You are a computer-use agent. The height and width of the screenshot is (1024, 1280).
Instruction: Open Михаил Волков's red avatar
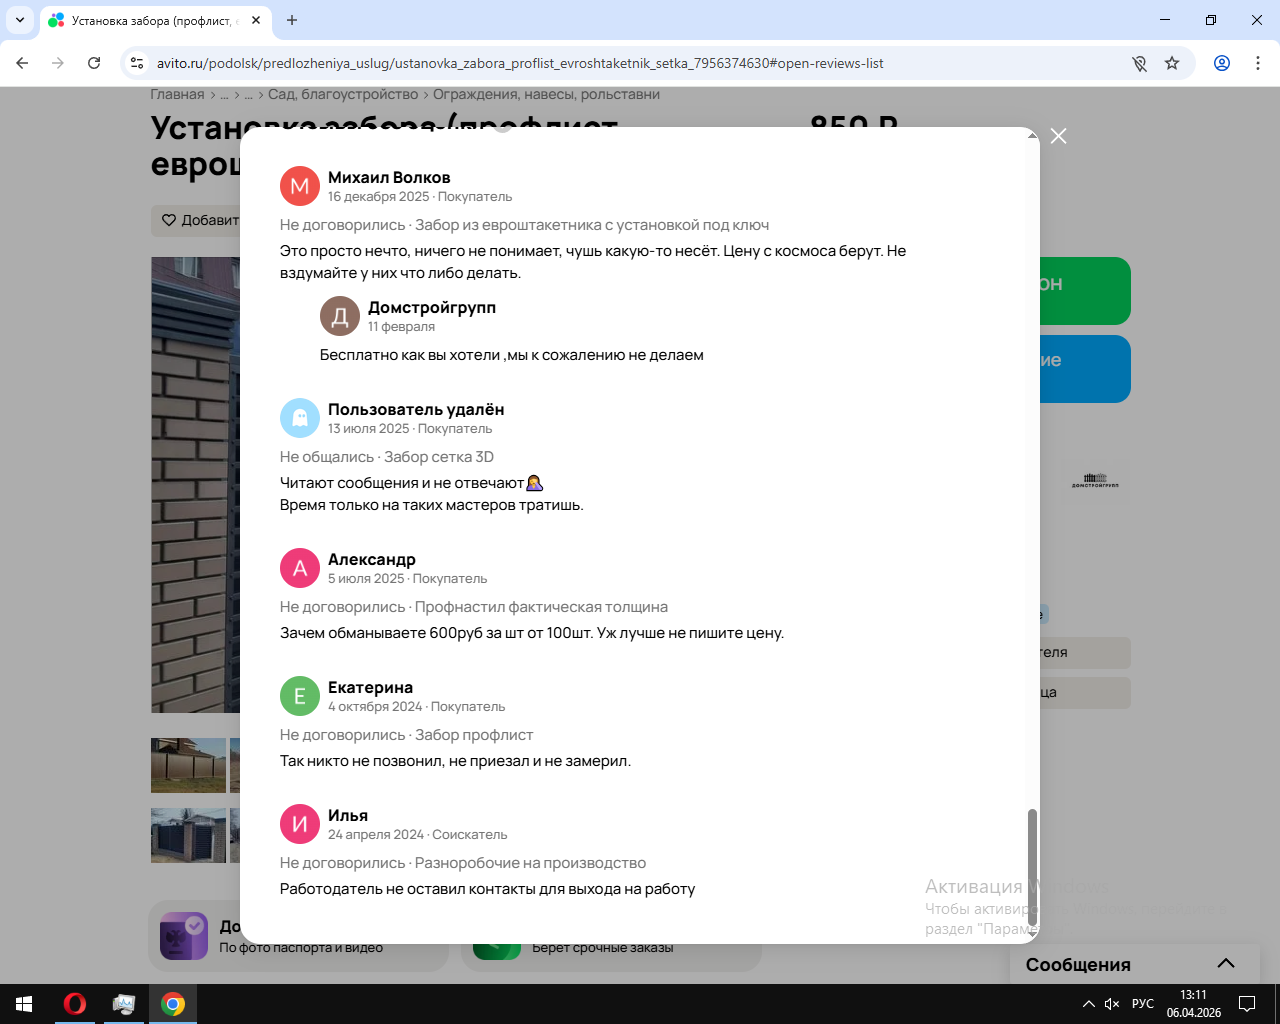[x=300, y=186]
